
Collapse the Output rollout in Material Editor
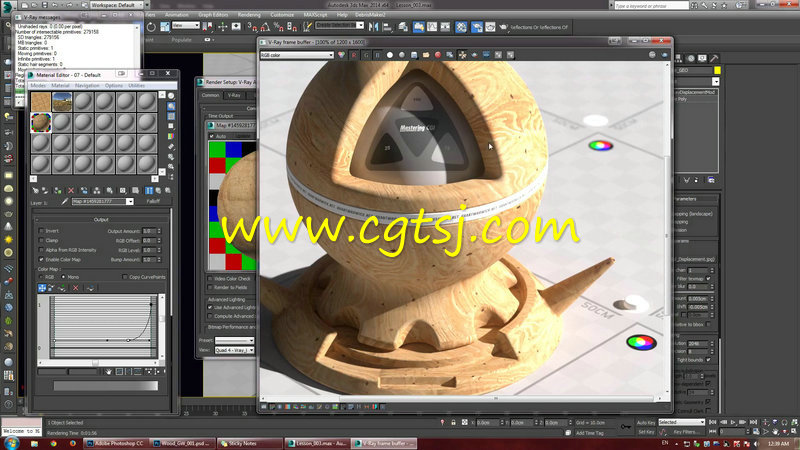click(x=101, y=219)
